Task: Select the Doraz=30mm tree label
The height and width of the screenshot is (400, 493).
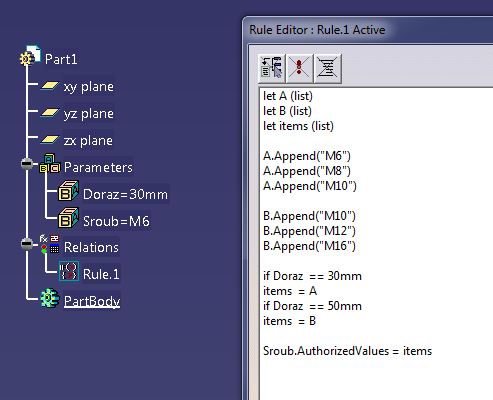Action: pyautogui.click(x=125, y=194)
